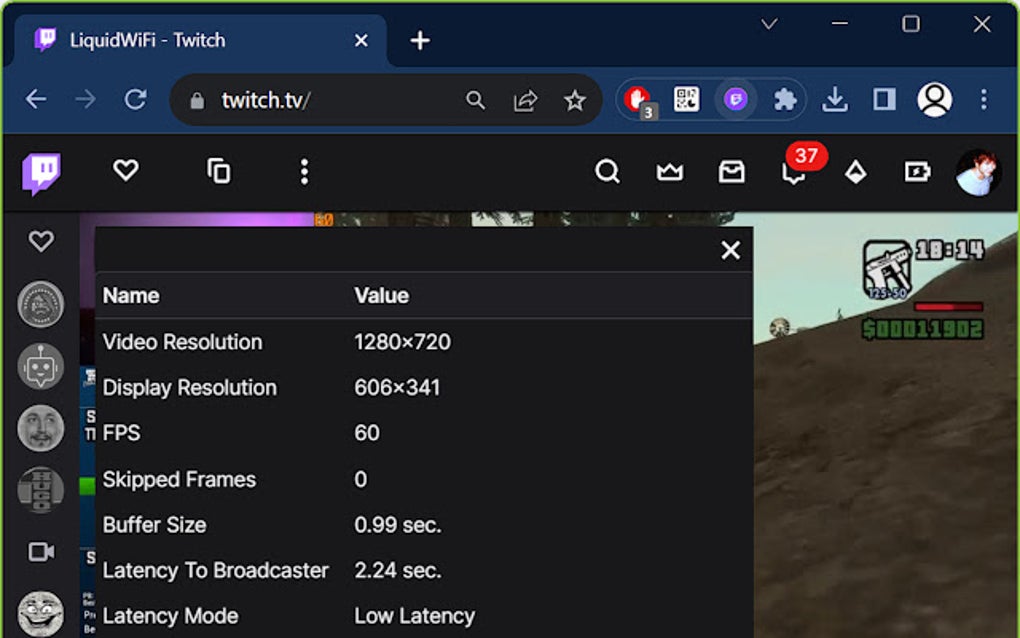Select the 606×341 display resolution value
This screenshot has width=1020, height=638.
click(397, 388)
